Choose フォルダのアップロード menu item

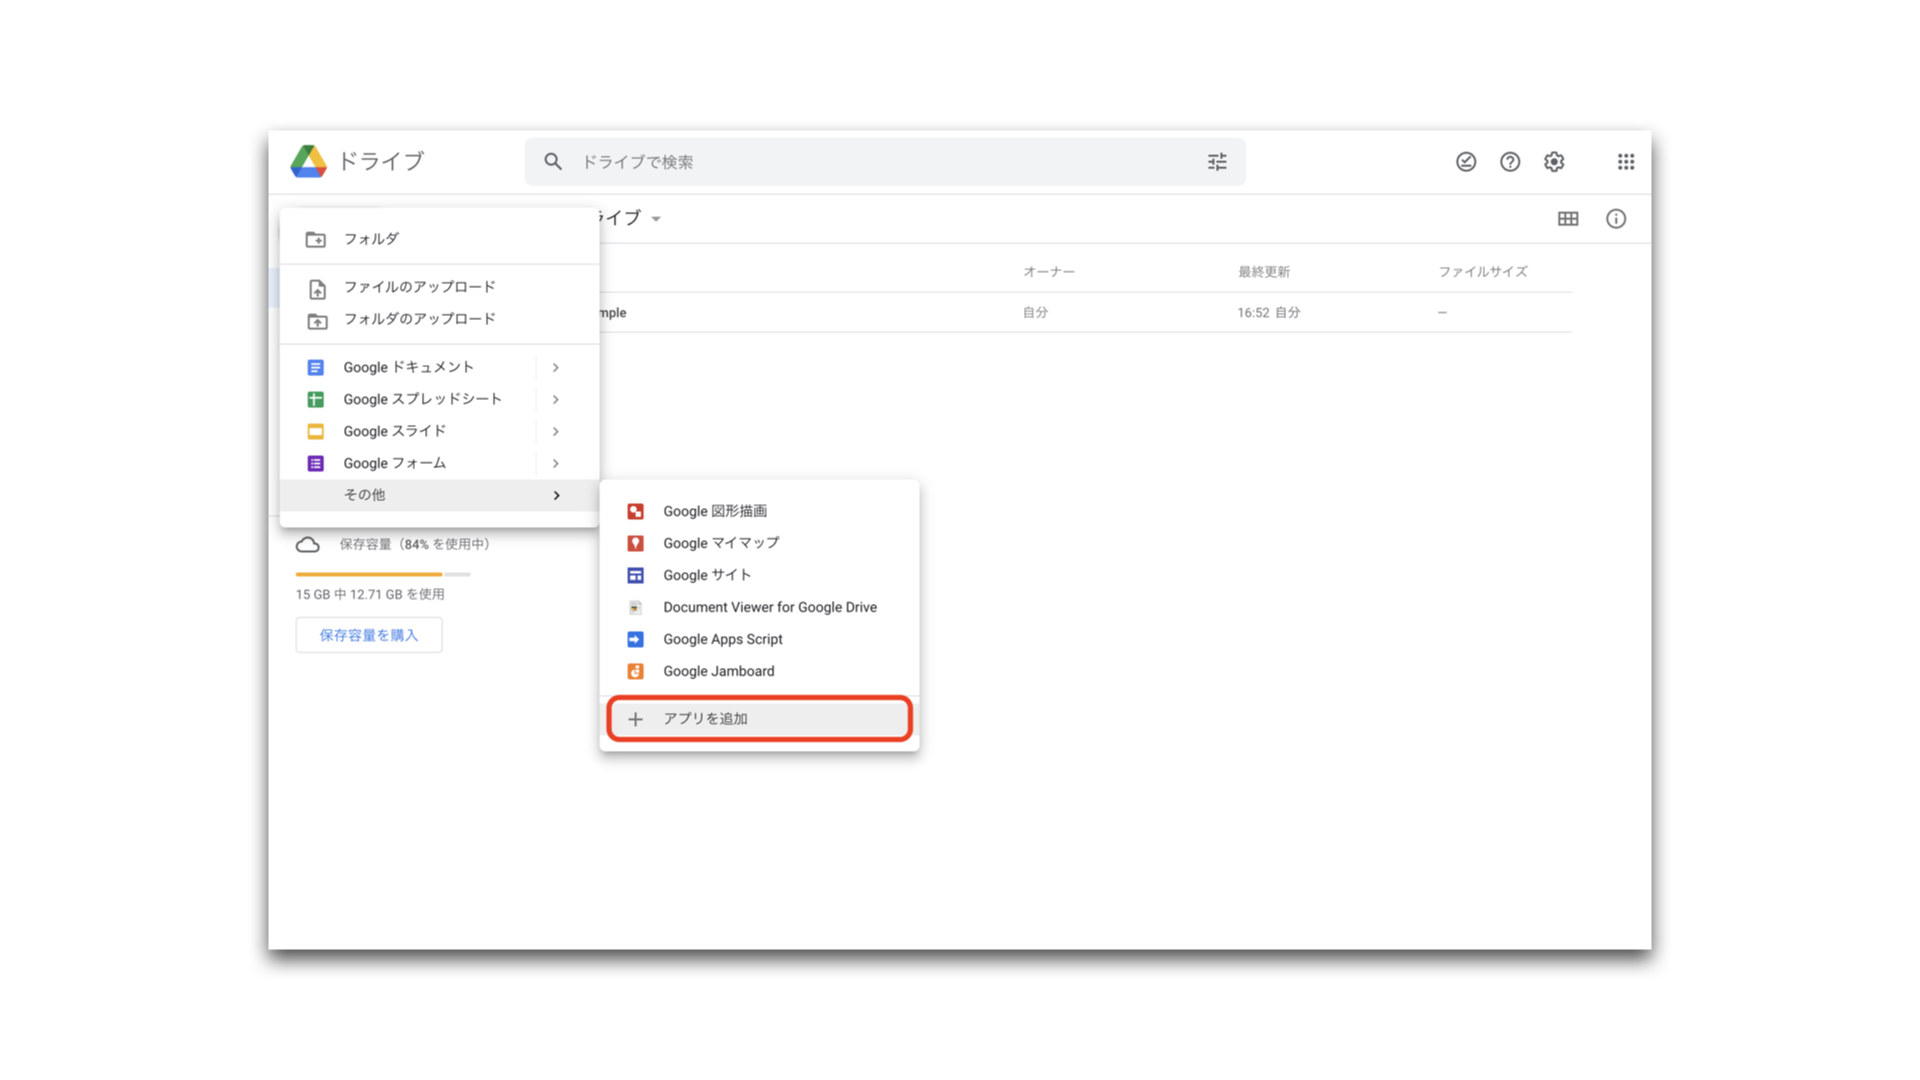coord(440,319)
